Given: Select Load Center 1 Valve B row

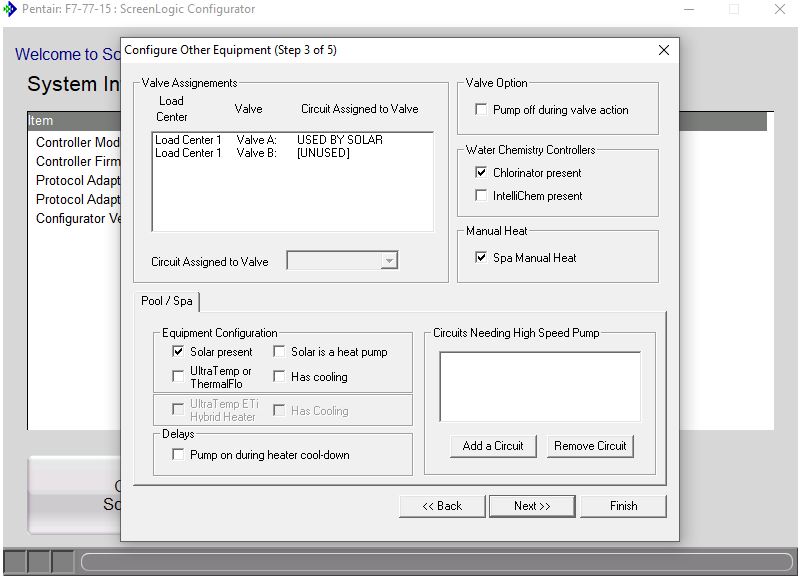Looking at the screenshot, I should pyautogui.click(x=293, y=153).
